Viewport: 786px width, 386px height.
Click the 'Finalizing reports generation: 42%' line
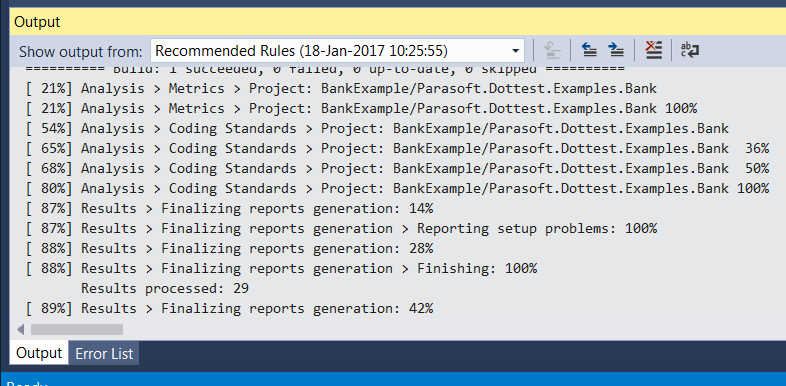click(x=229, y=309)
